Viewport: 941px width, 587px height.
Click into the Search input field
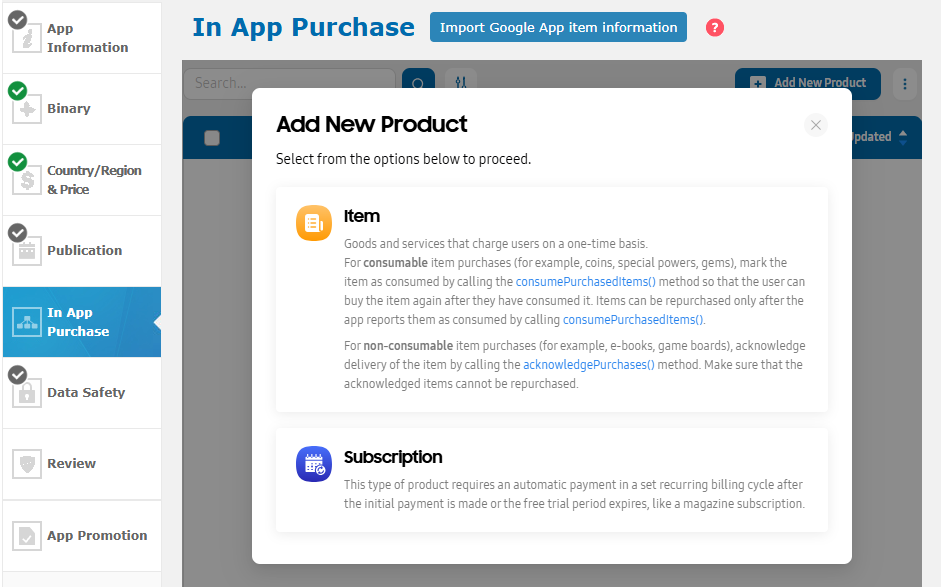pos(289,83)
